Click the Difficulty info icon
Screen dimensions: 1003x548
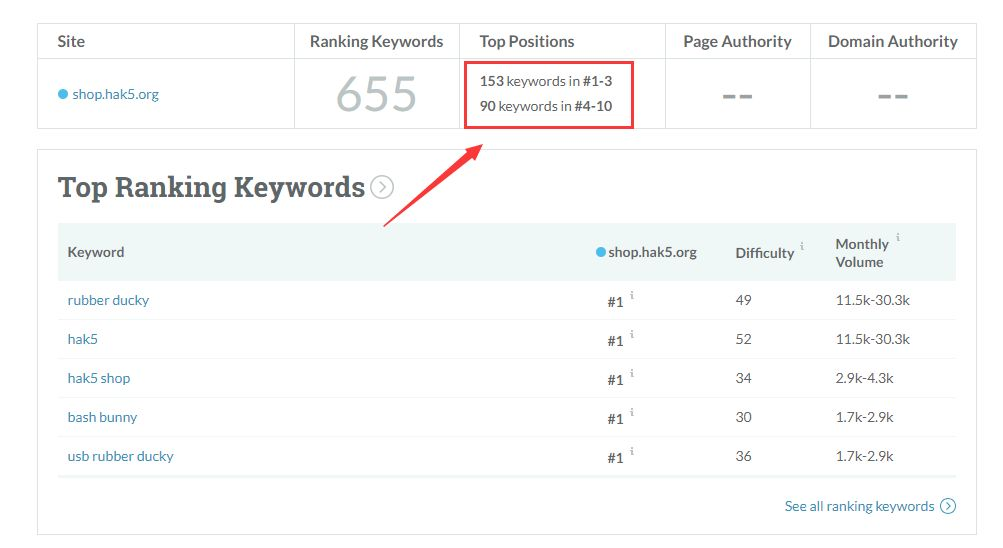point(802,246)
